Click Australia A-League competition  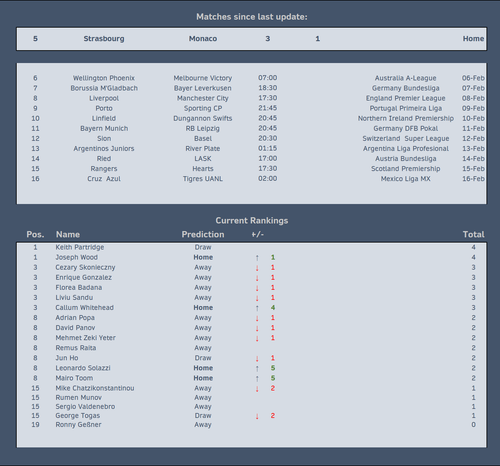(405, 78)
